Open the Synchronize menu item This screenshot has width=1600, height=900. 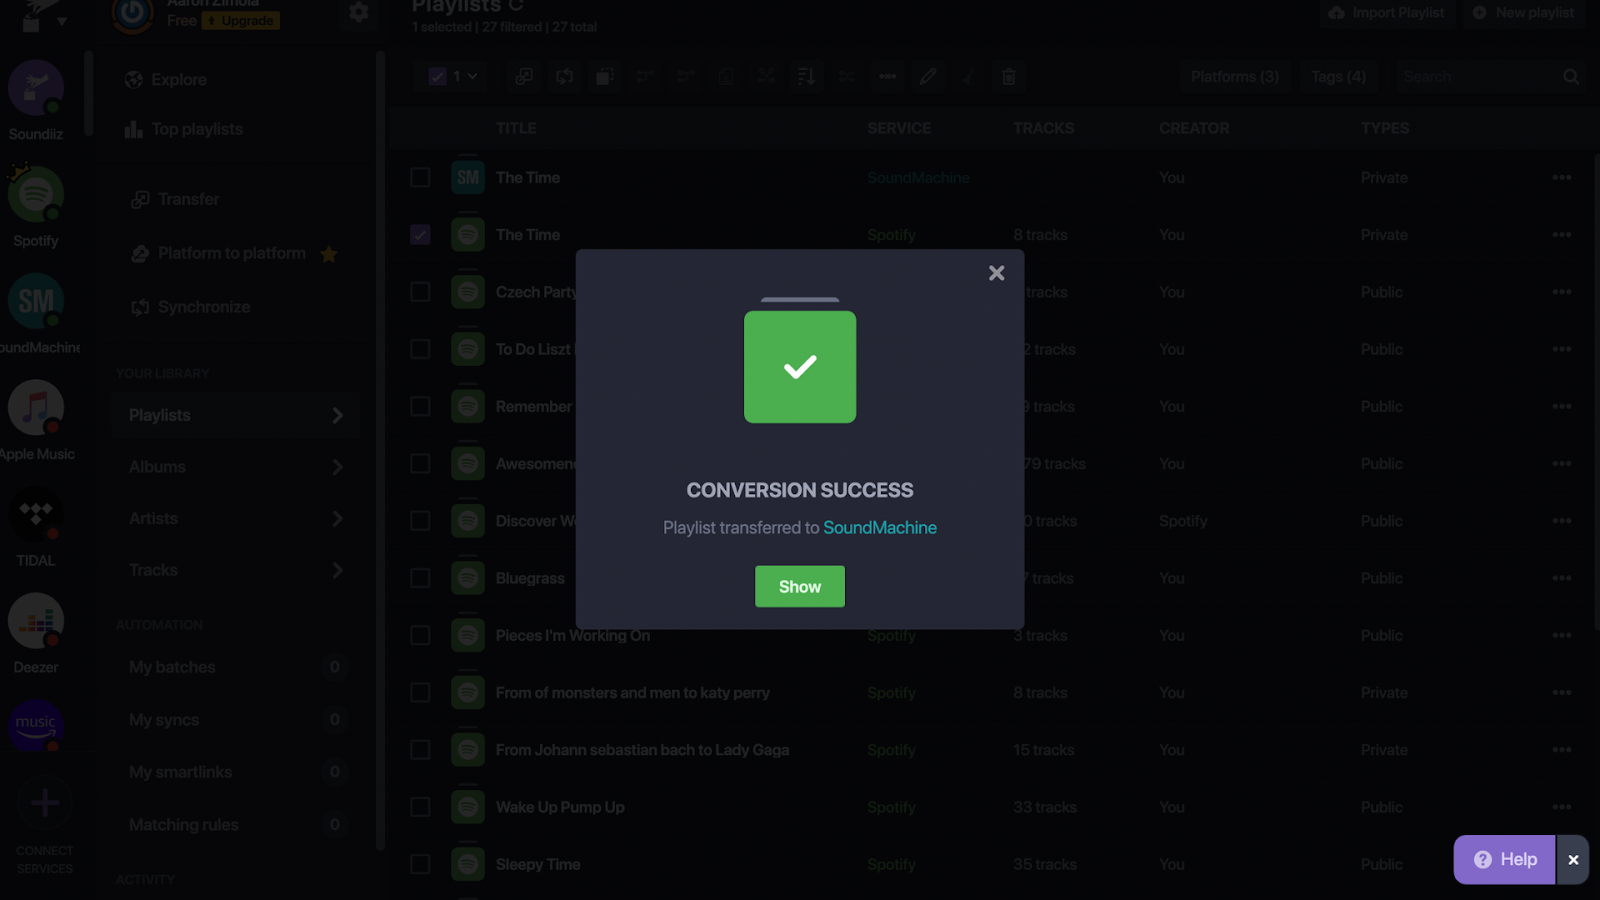click(190, 307)
